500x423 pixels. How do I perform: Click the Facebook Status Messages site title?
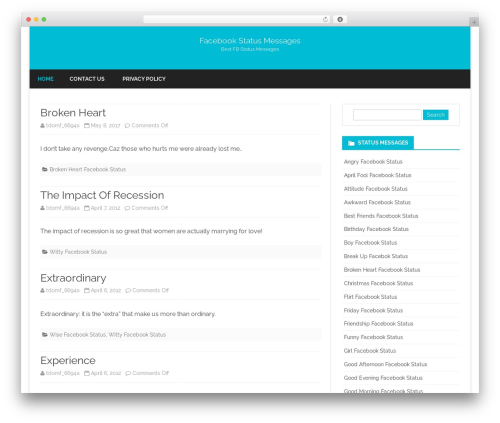tap(250, 41)
